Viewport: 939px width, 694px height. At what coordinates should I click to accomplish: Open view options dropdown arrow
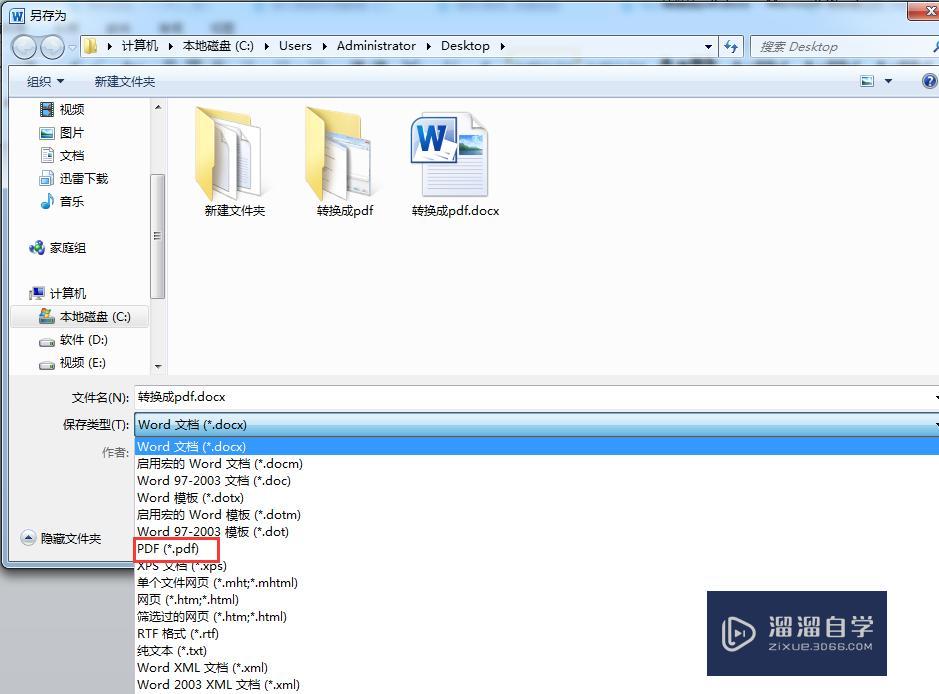[x=889, y=81]
